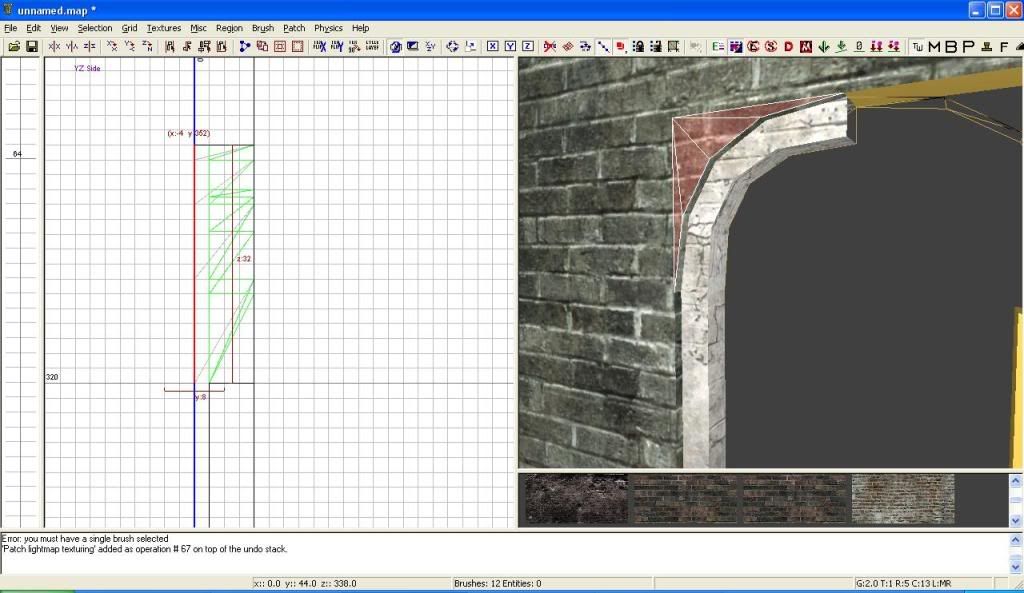Click the Save floppy disk icon
This screenshot has width=1024, height=593.
click(x=31, y=46)
